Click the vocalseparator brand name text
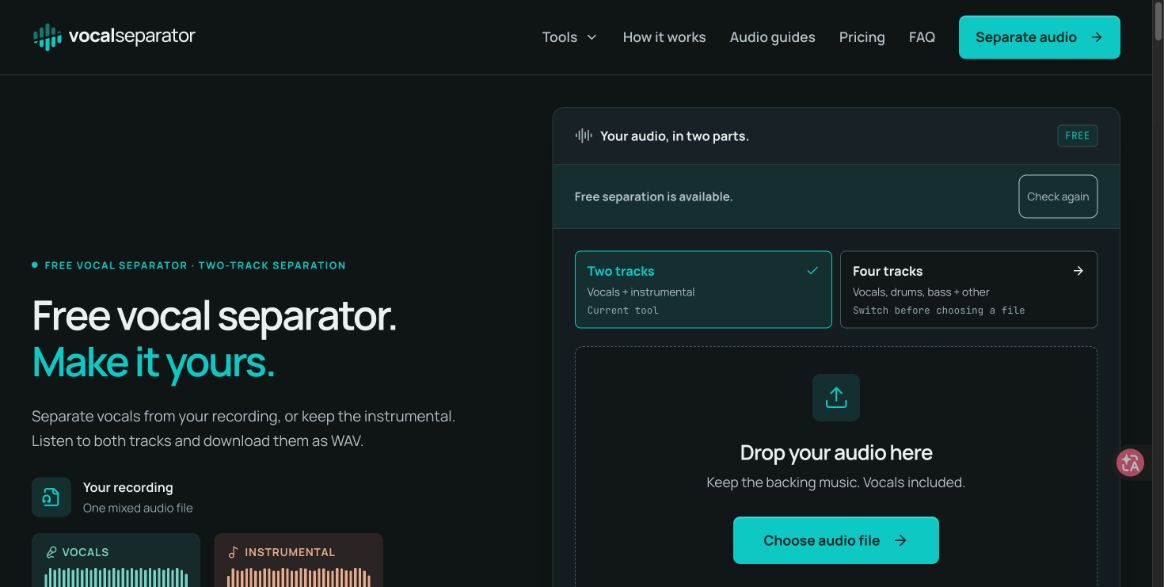Screen dimensions: 1164x587 click(131, 36)
